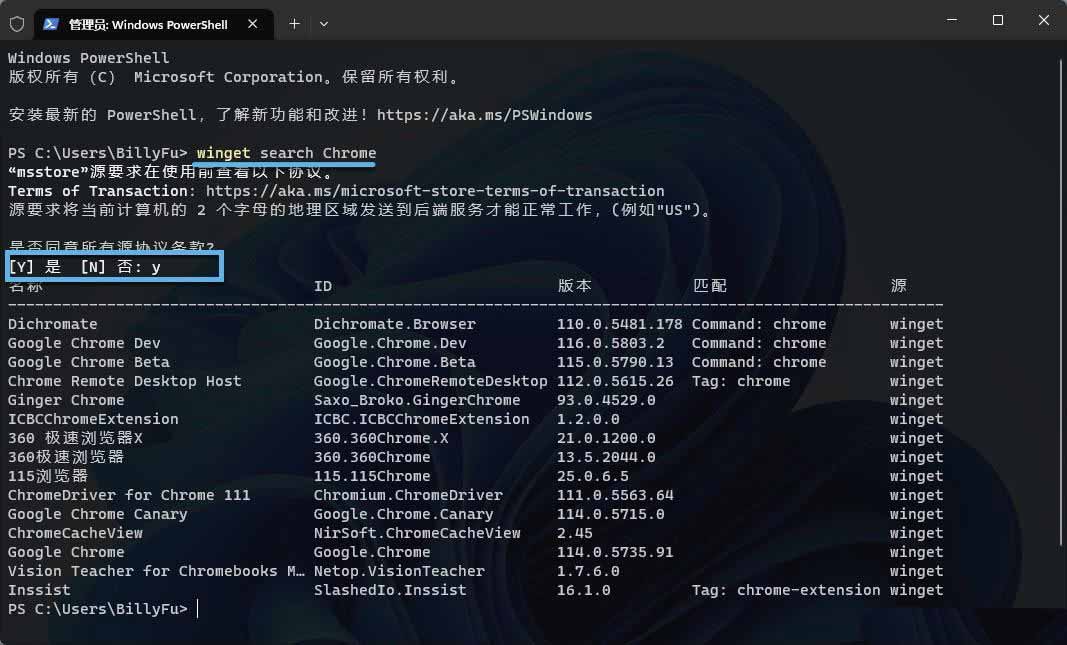Click the final 'PS C:\Users\BillyFu>' prompt
Screen dimensions: 1067x645
(x=98, y=610)
